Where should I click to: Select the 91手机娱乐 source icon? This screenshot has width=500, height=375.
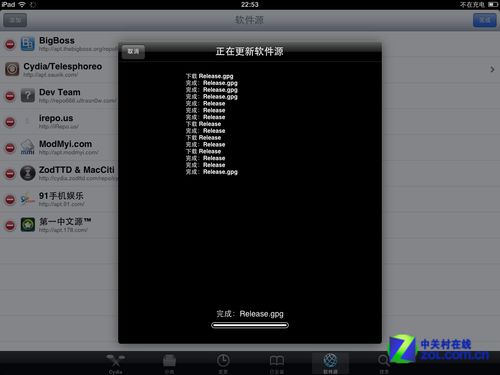click(28, 199)
